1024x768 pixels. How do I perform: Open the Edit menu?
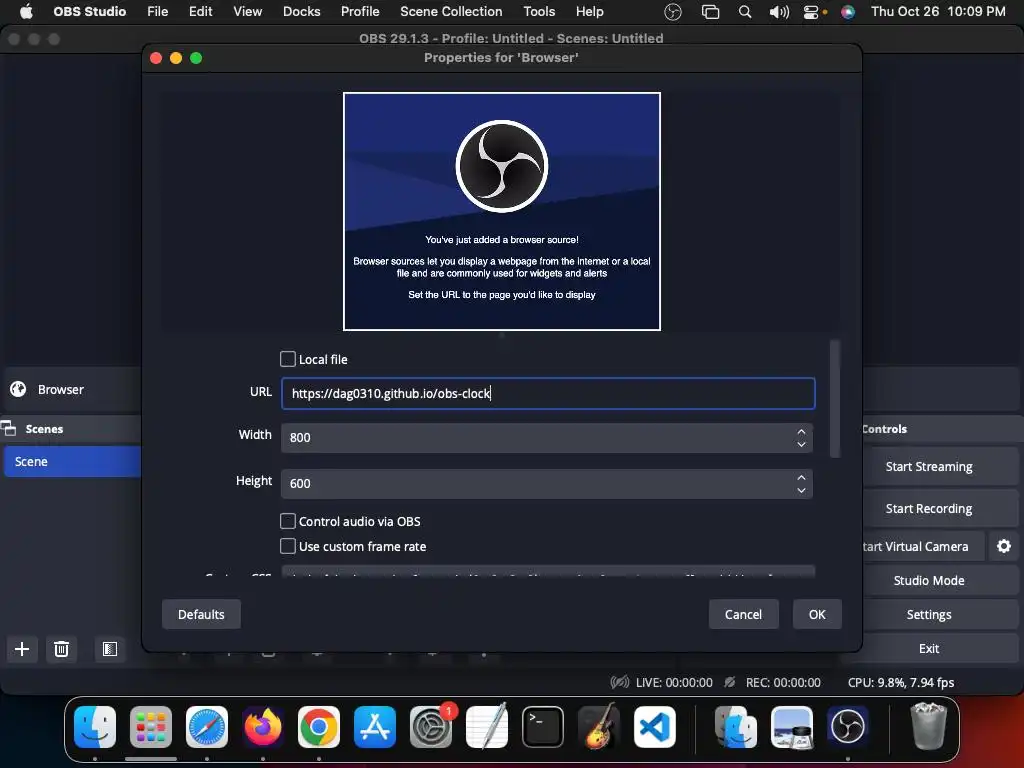click(200, 11)
